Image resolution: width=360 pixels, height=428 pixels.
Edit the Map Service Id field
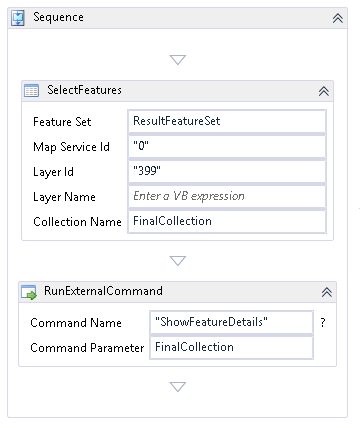tap(227, 146)
